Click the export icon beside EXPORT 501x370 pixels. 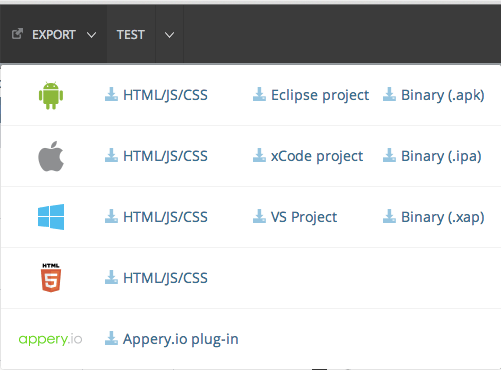pyautogui.click(x=17, y=34)
